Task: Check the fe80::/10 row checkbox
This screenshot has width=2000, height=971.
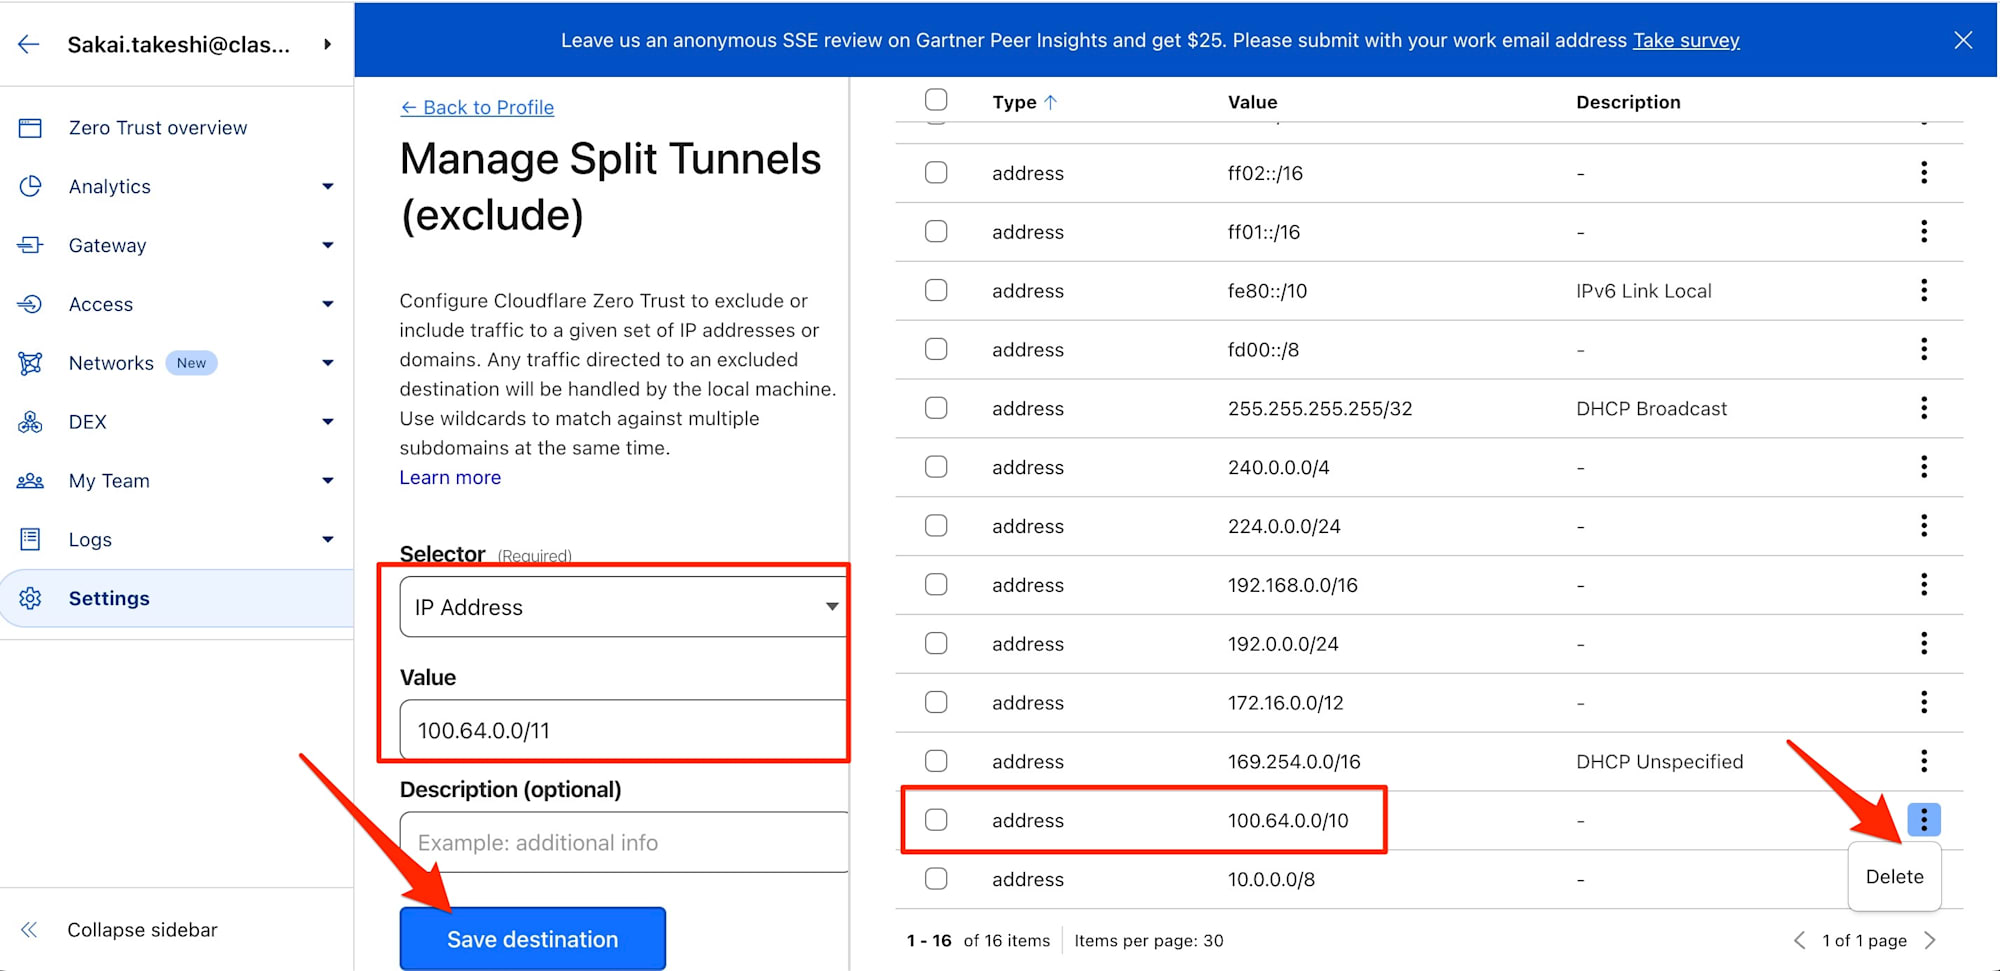Action: pos(936,291)
